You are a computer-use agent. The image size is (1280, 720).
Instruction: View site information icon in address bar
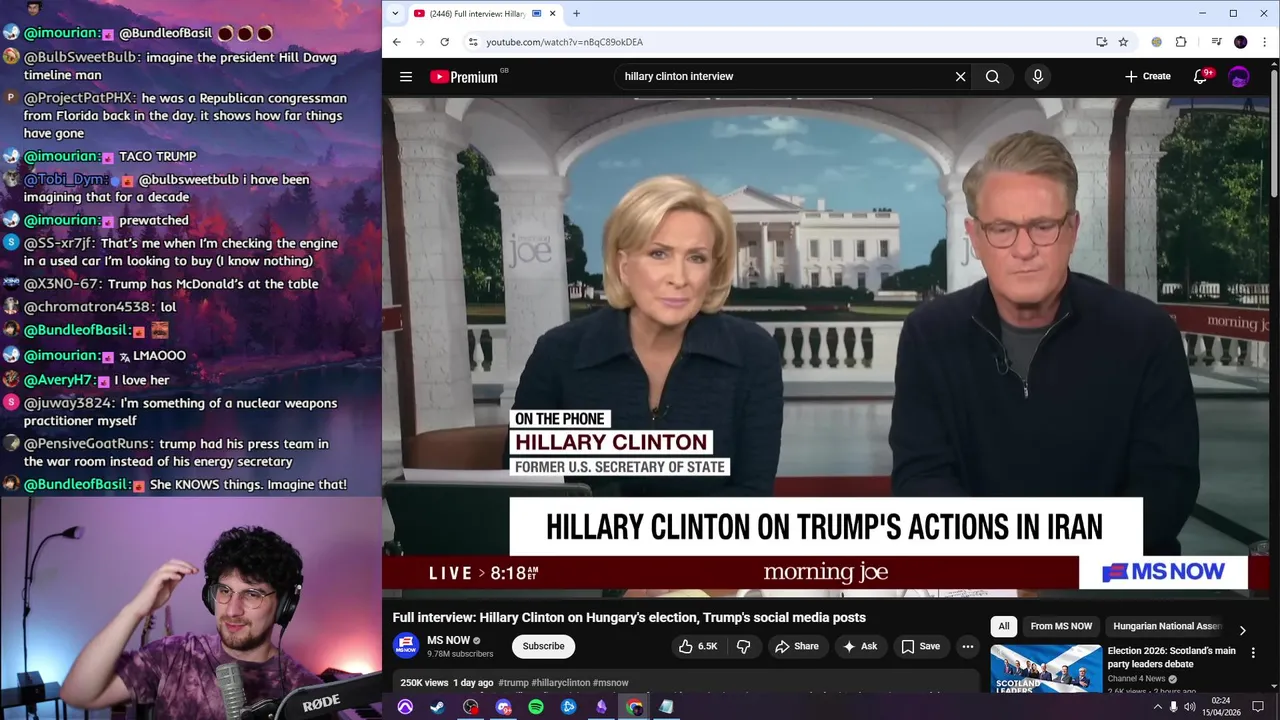473,42
